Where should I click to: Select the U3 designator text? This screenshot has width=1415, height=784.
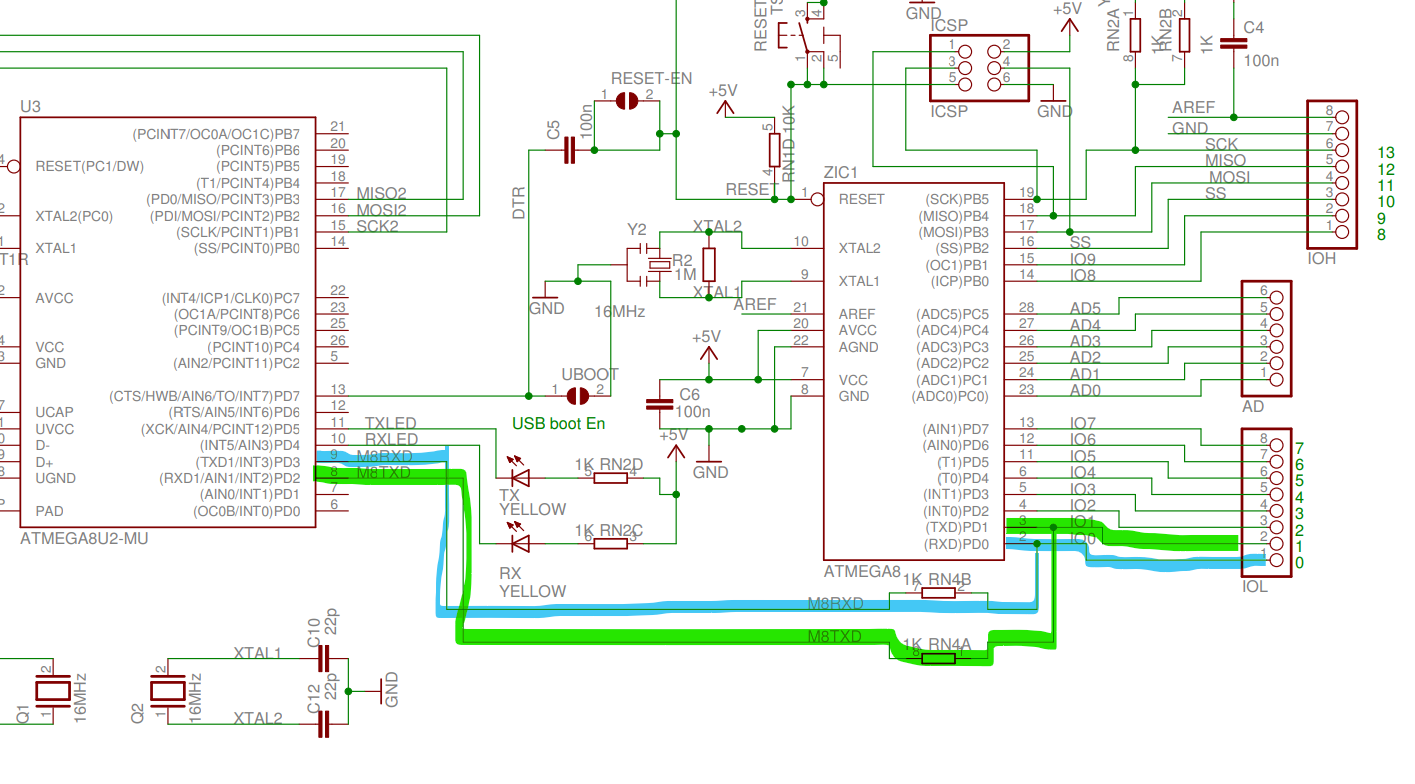31,106
